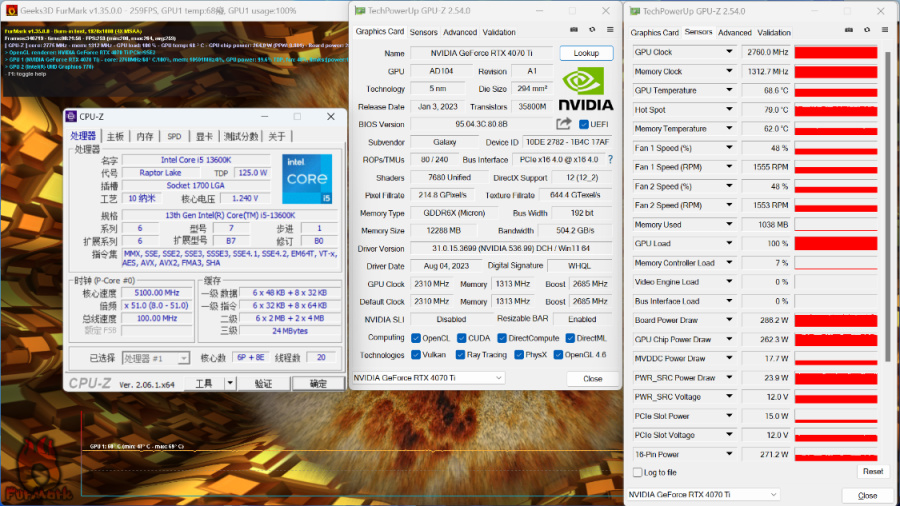This screenshot has height=506, width=900.
Task: Toggle the OpenCL checkbox
Action: 416,338
